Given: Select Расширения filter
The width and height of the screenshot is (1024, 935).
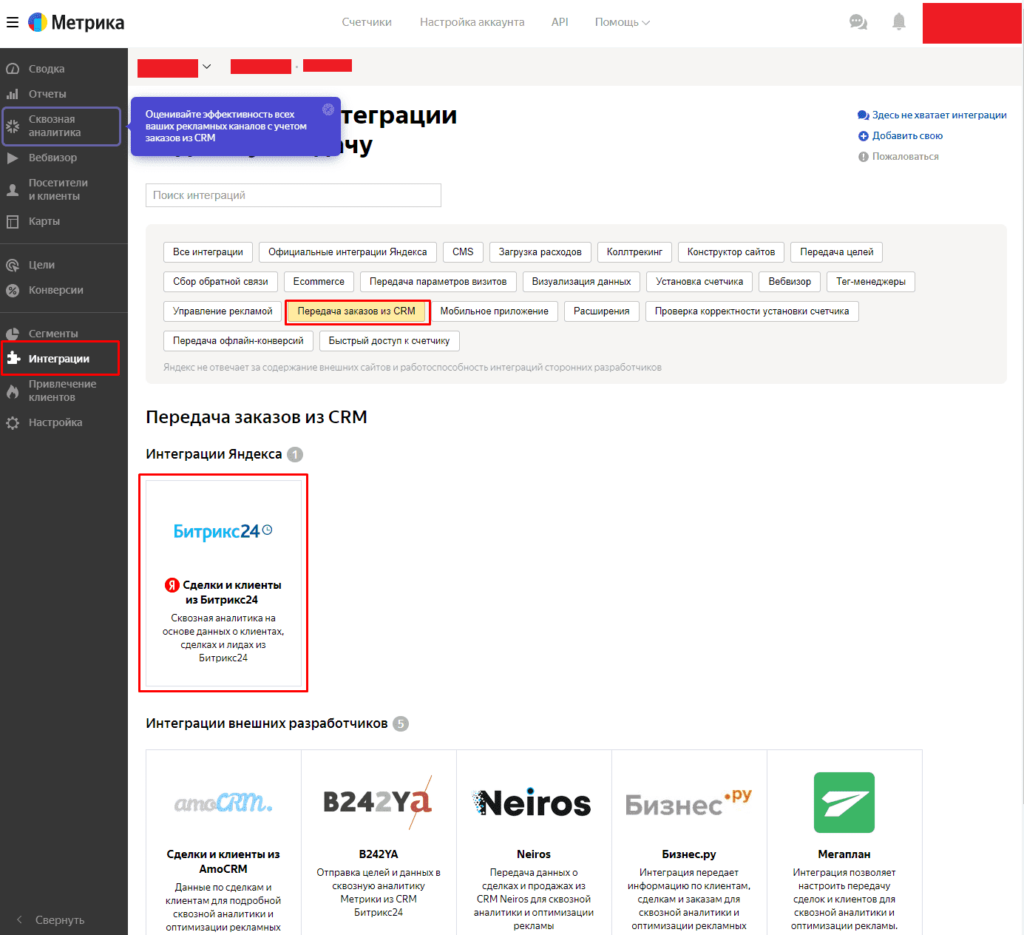Looking at the screenshot, I should point(601,311).
